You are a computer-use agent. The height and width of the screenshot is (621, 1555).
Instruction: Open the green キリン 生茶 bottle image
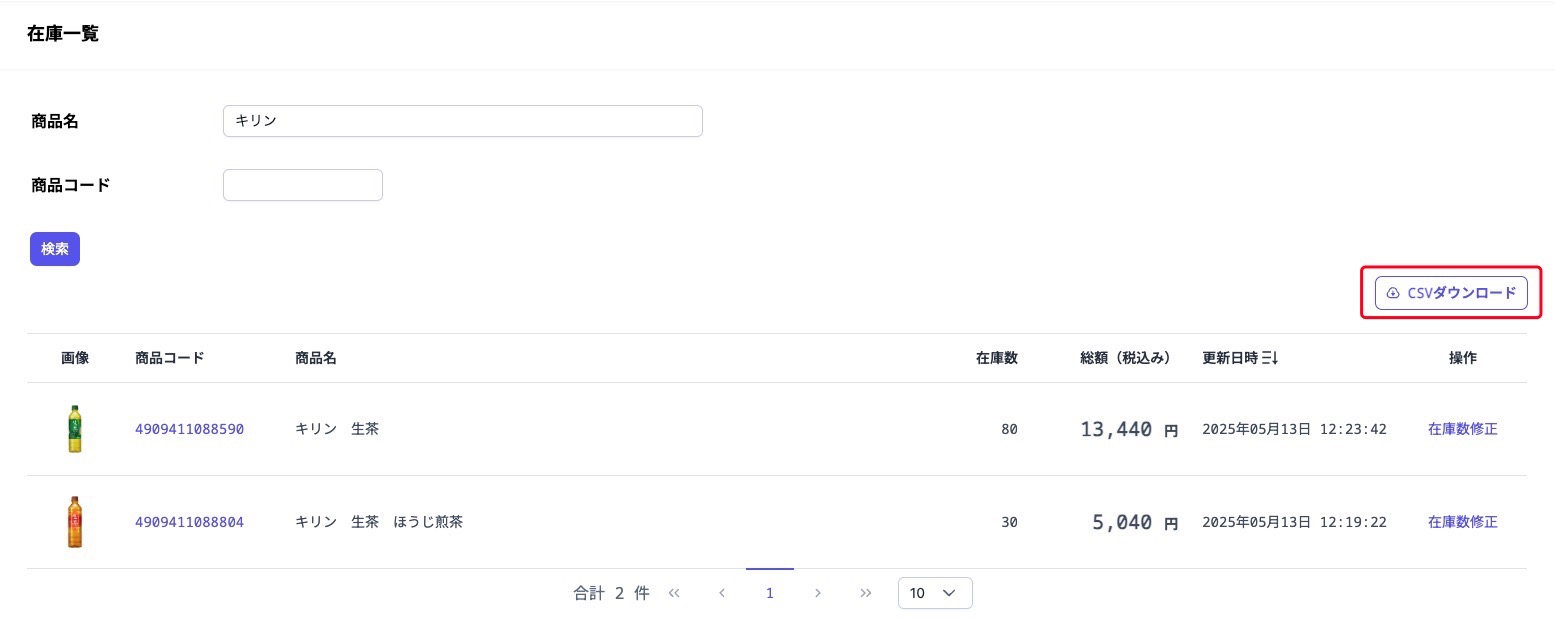pos(75,429)
